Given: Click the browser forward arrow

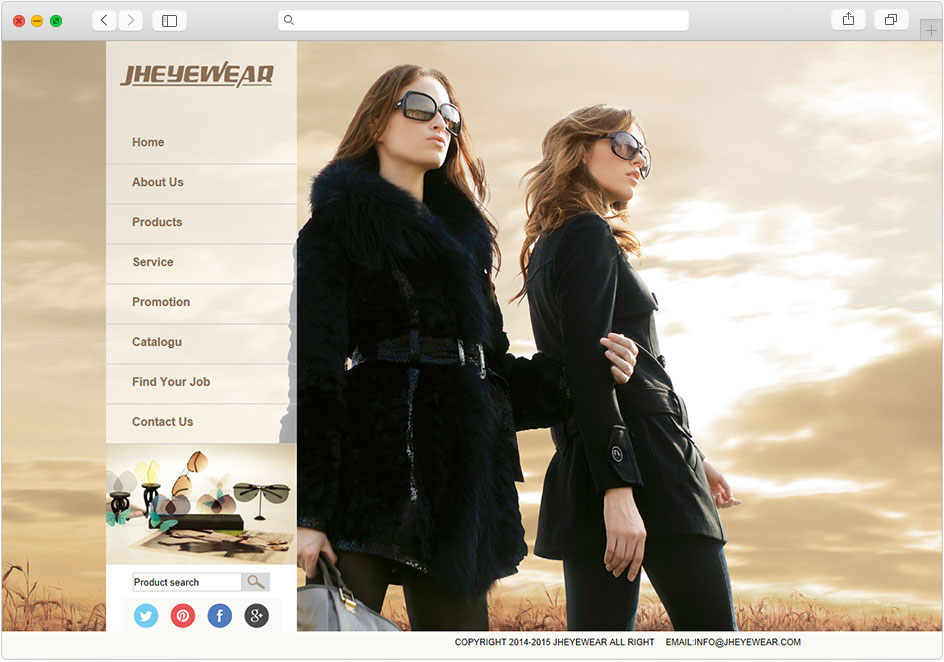Looking at the screenshot, I should (x=131, y=20).
